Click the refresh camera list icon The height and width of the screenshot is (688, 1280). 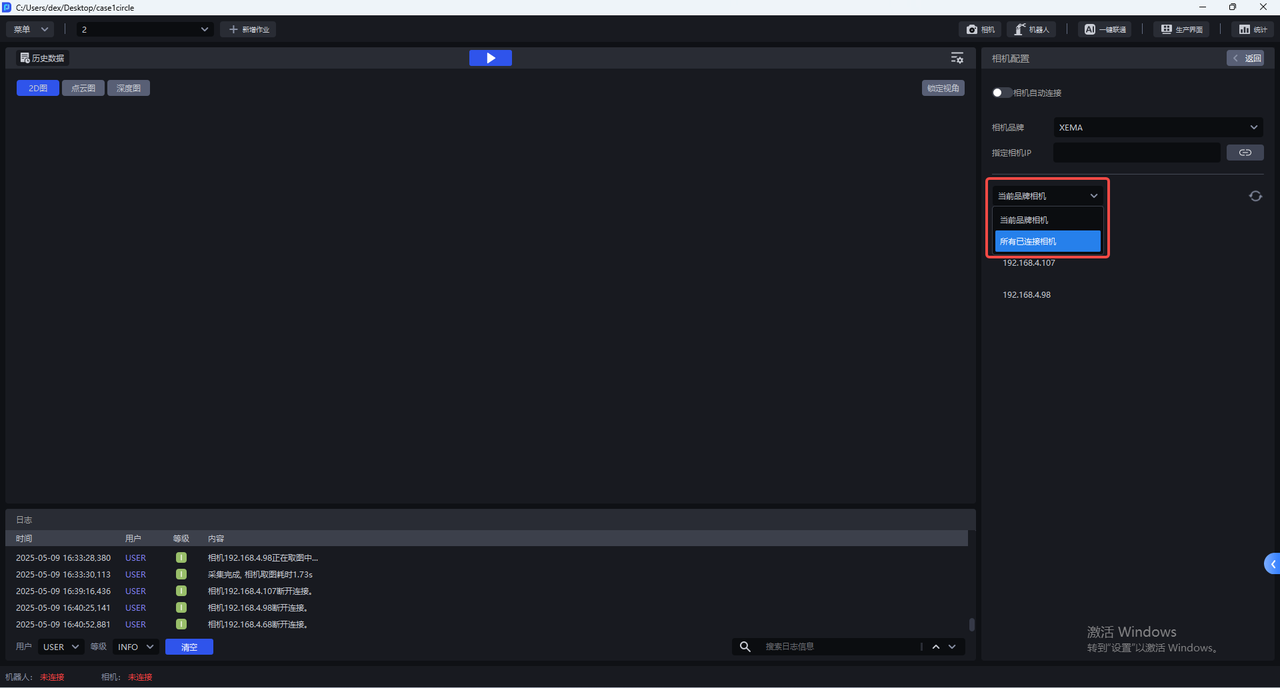click(x=1255, y=196)
